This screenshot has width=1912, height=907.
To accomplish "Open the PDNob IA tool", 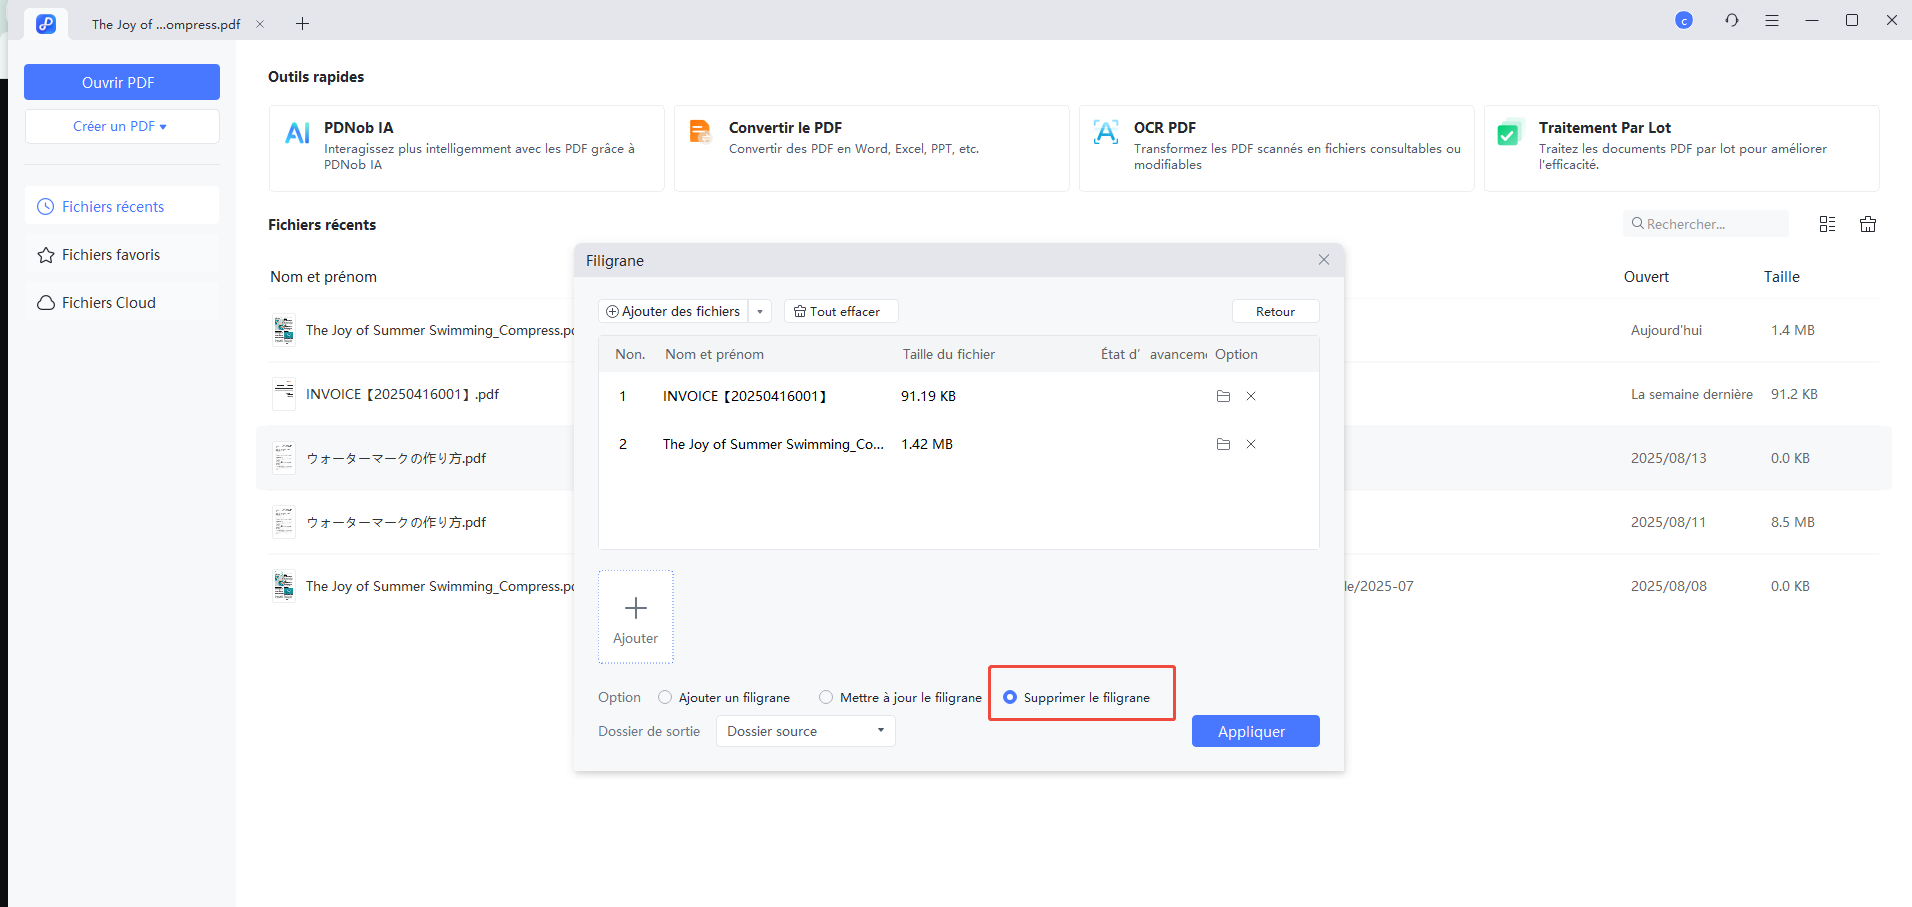I will click(465, 146).
